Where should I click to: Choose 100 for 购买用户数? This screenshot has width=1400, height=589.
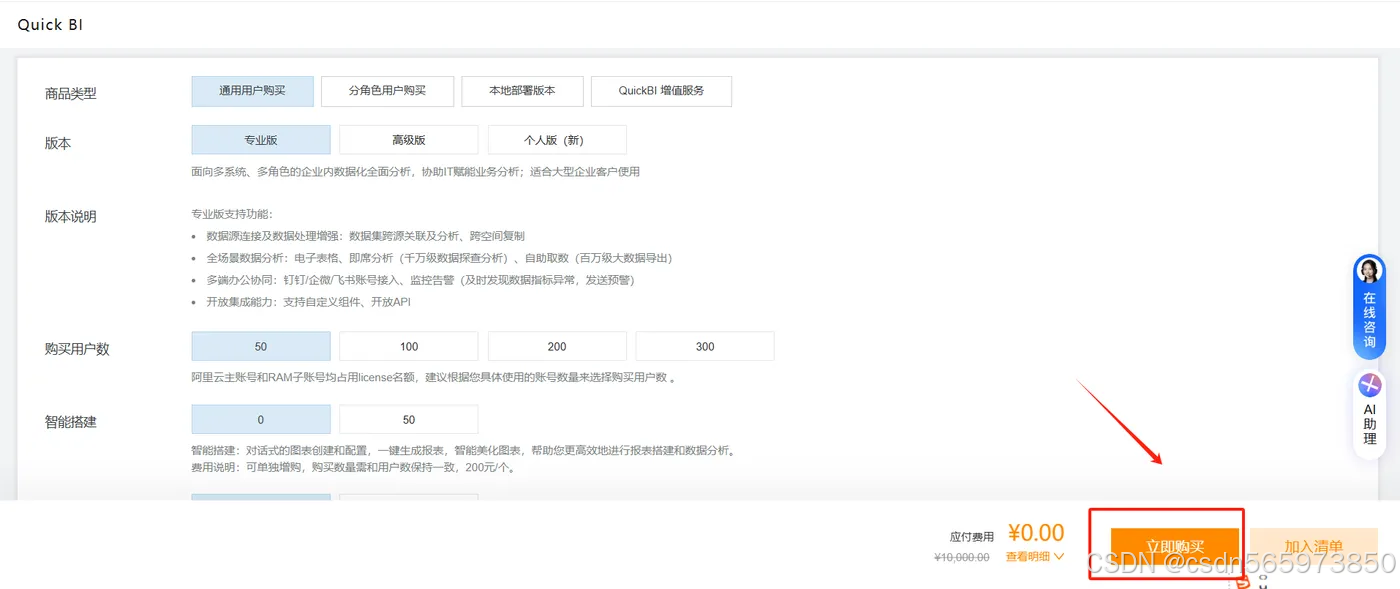[408, 345]
